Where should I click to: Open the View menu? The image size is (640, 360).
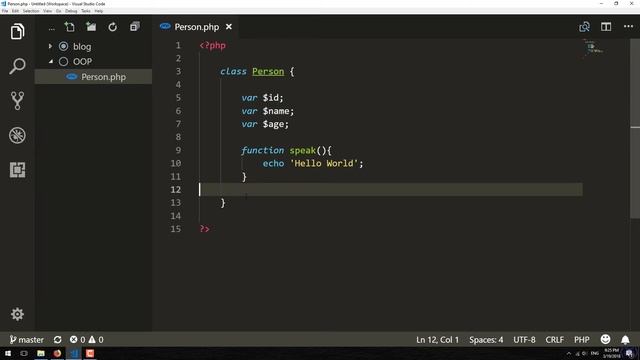tap(47, 11)
